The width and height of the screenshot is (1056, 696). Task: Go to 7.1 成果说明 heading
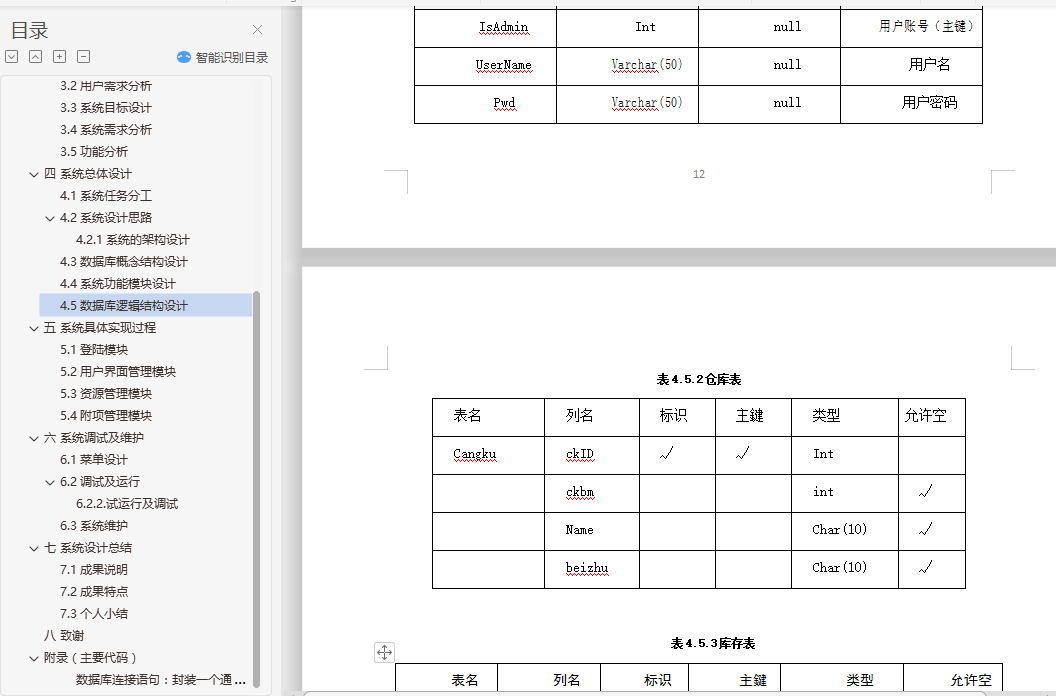click(x=94, y=569)
